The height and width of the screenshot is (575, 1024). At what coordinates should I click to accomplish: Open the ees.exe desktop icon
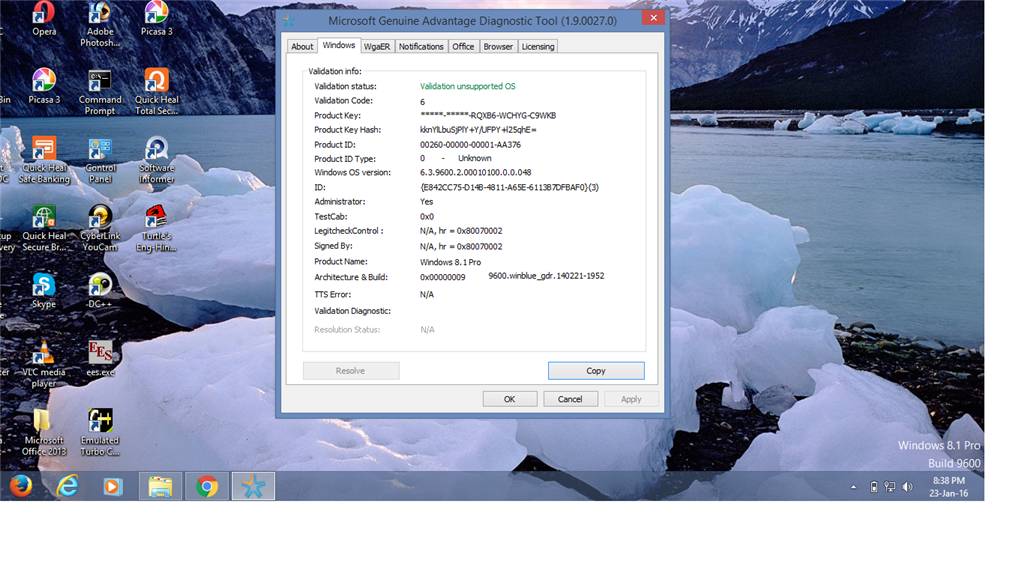pos(100,359)
